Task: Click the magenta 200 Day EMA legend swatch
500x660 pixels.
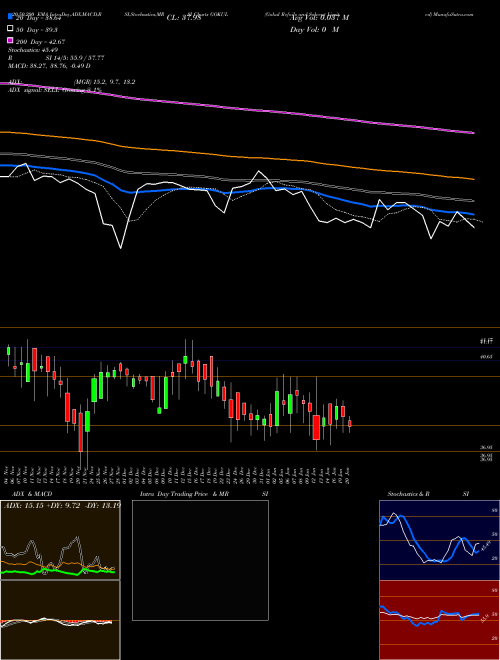Action: point(10,40)
